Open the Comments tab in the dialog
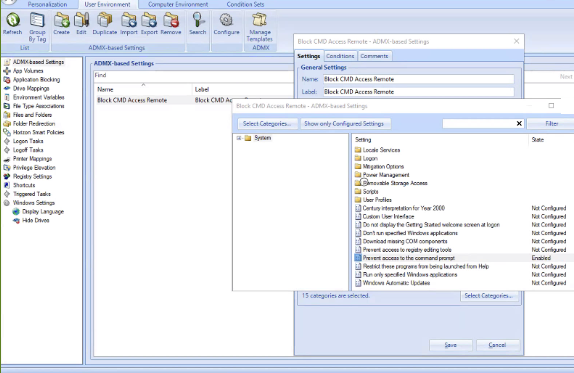The width and height of the screenshot is (574, 373). 374,56
